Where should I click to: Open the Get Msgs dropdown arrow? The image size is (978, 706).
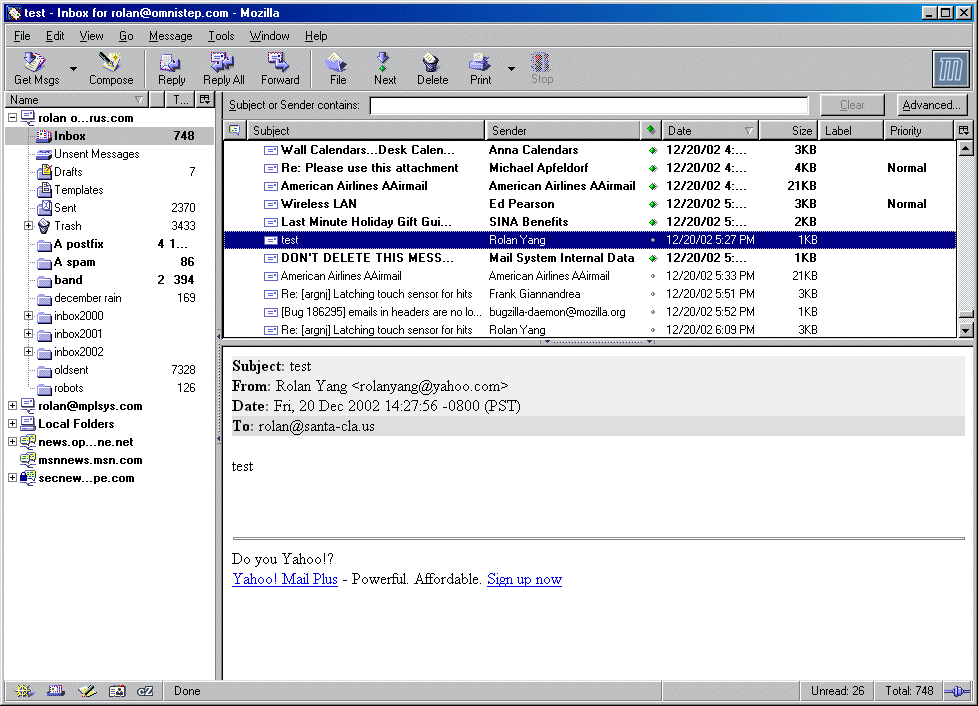tap(73, 70)
